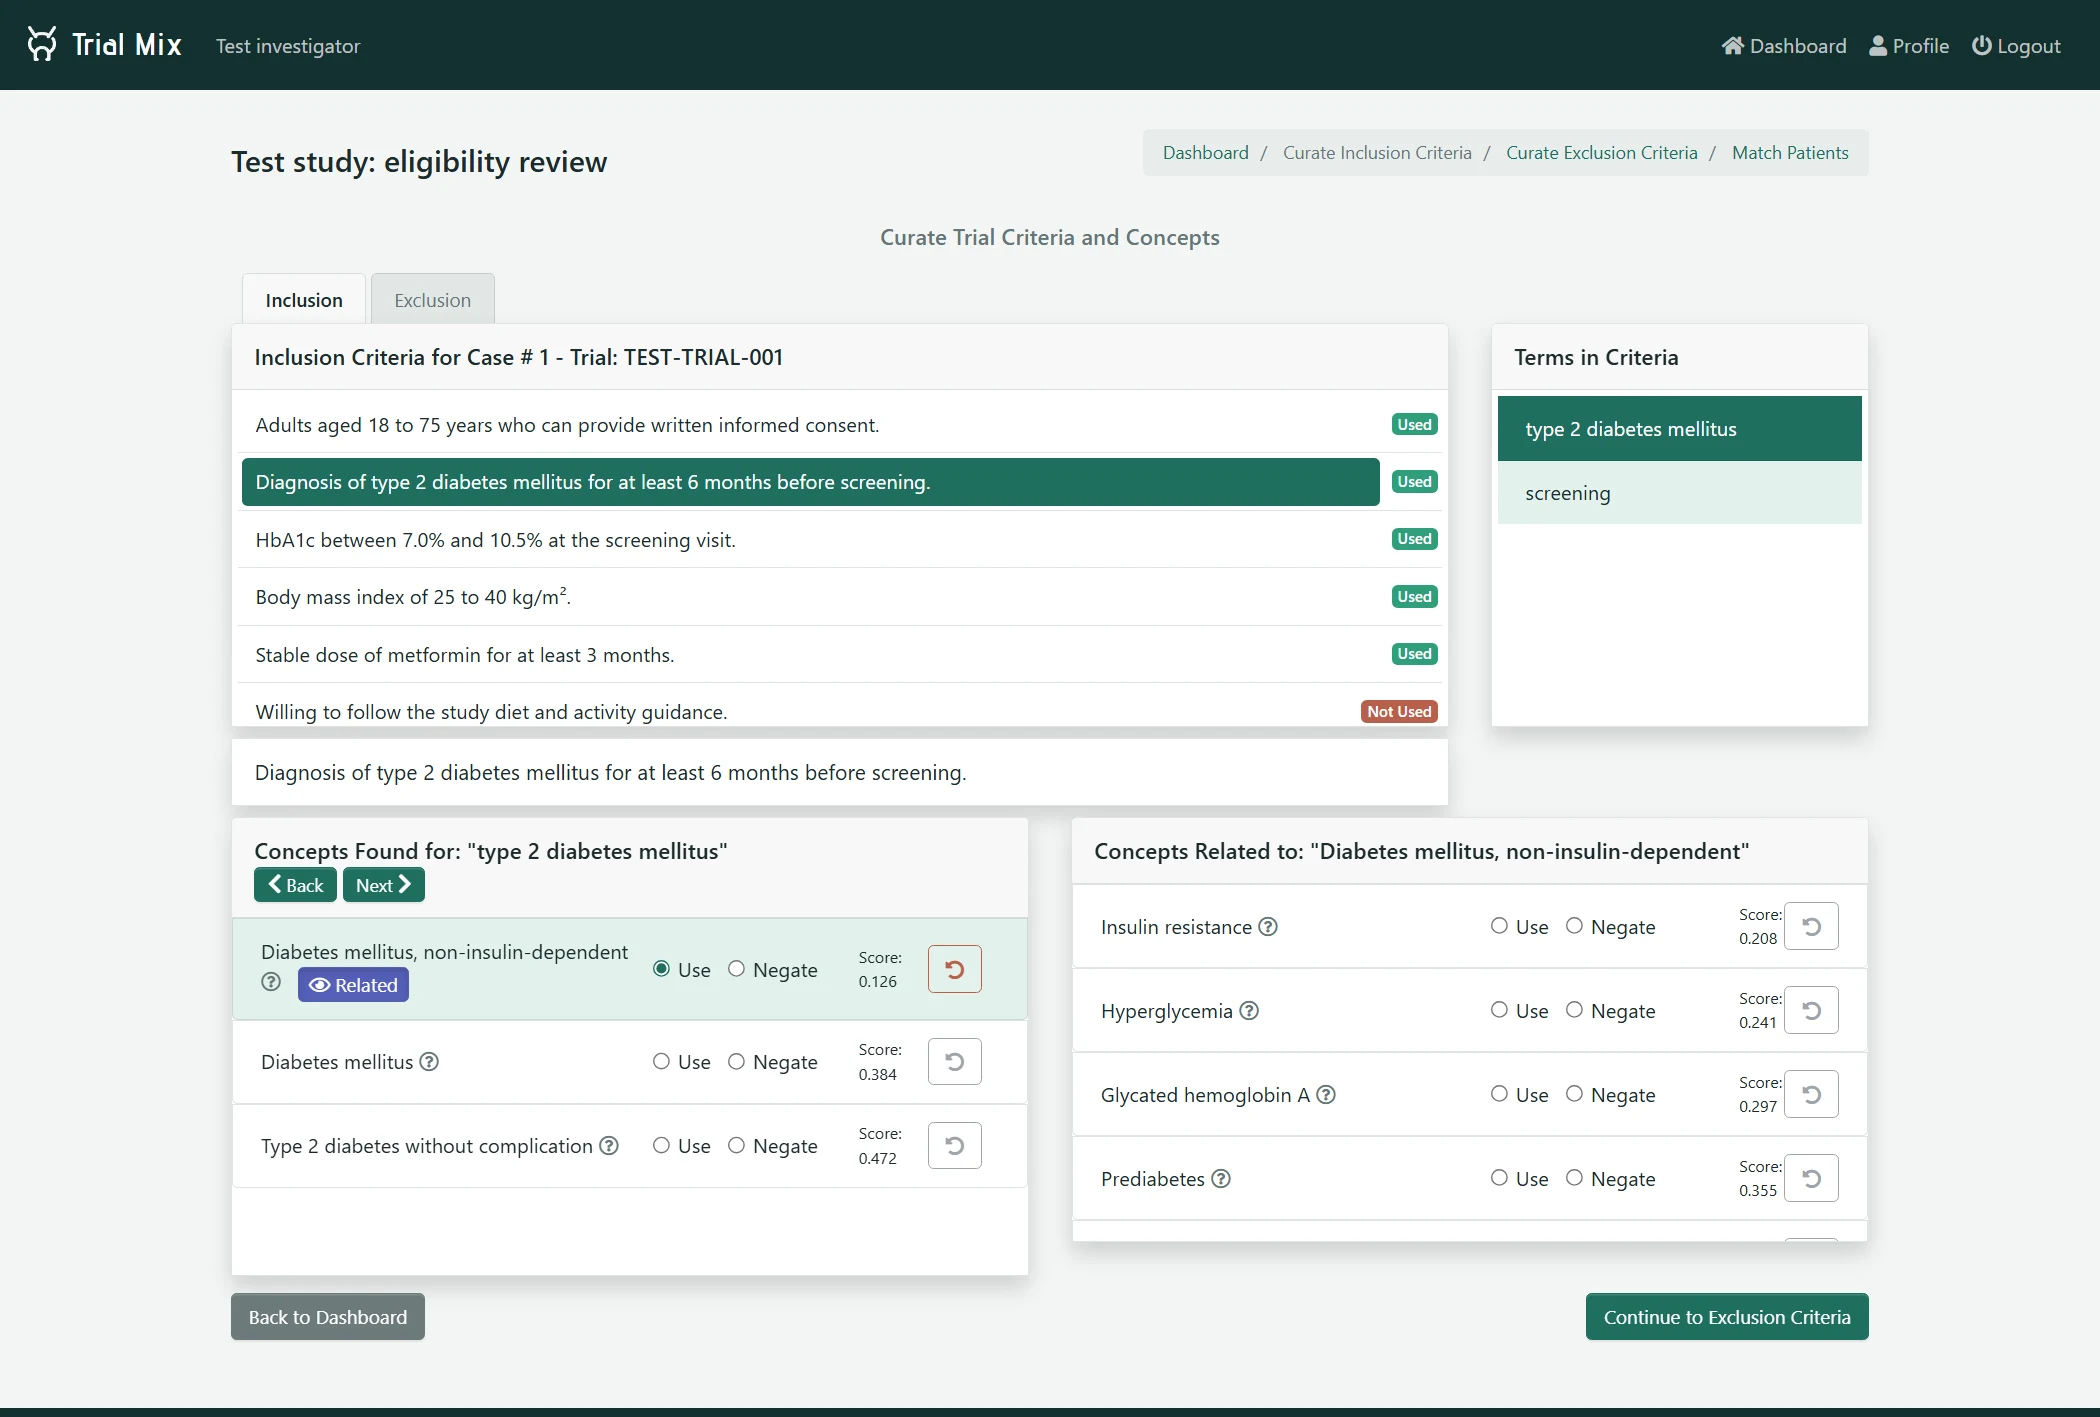This screenshot has width=2100, height=1417.
Task: Open Dashboard breadcrumb link
Action: coord(1205,153)
